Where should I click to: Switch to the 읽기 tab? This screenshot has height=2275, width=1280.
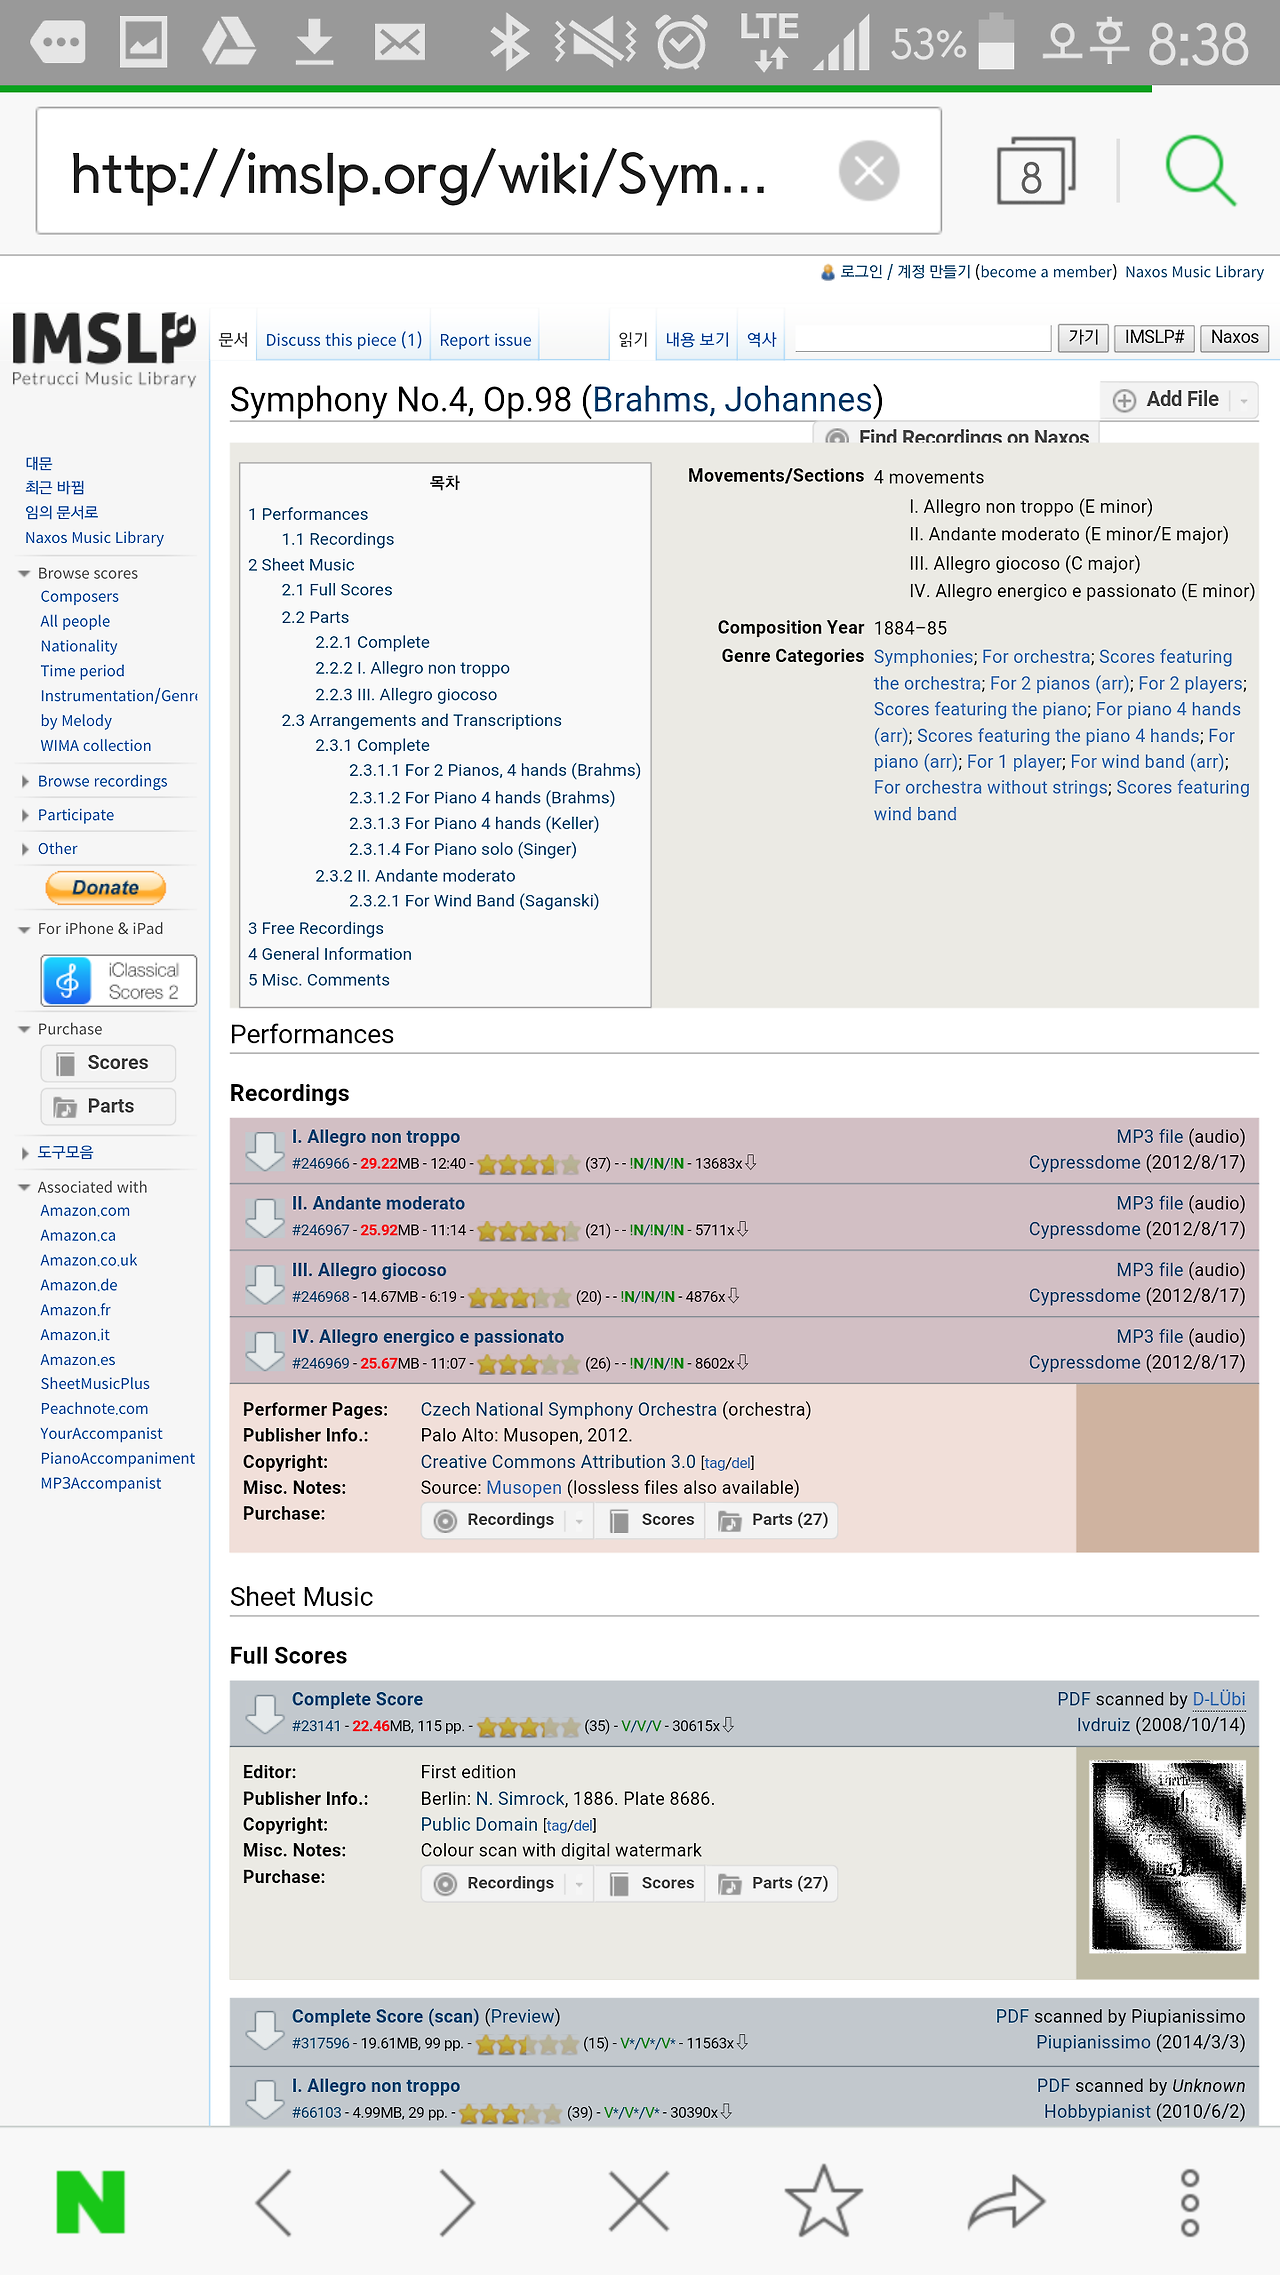point(633,340)
